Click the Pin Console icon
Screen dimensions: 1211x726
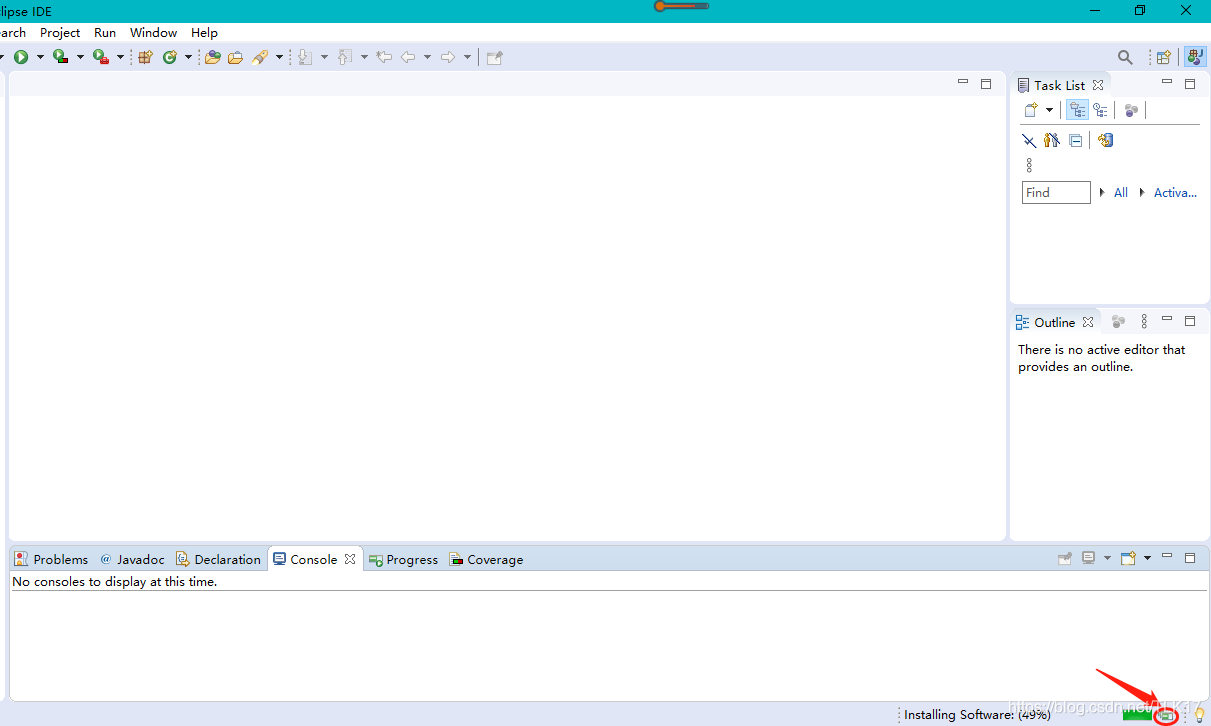[x=1065, y=558]
